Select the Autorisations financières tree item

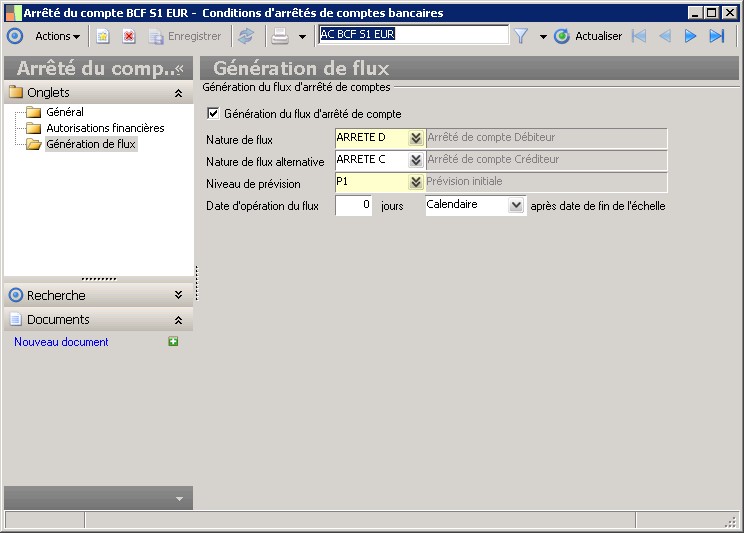[105, 128]
